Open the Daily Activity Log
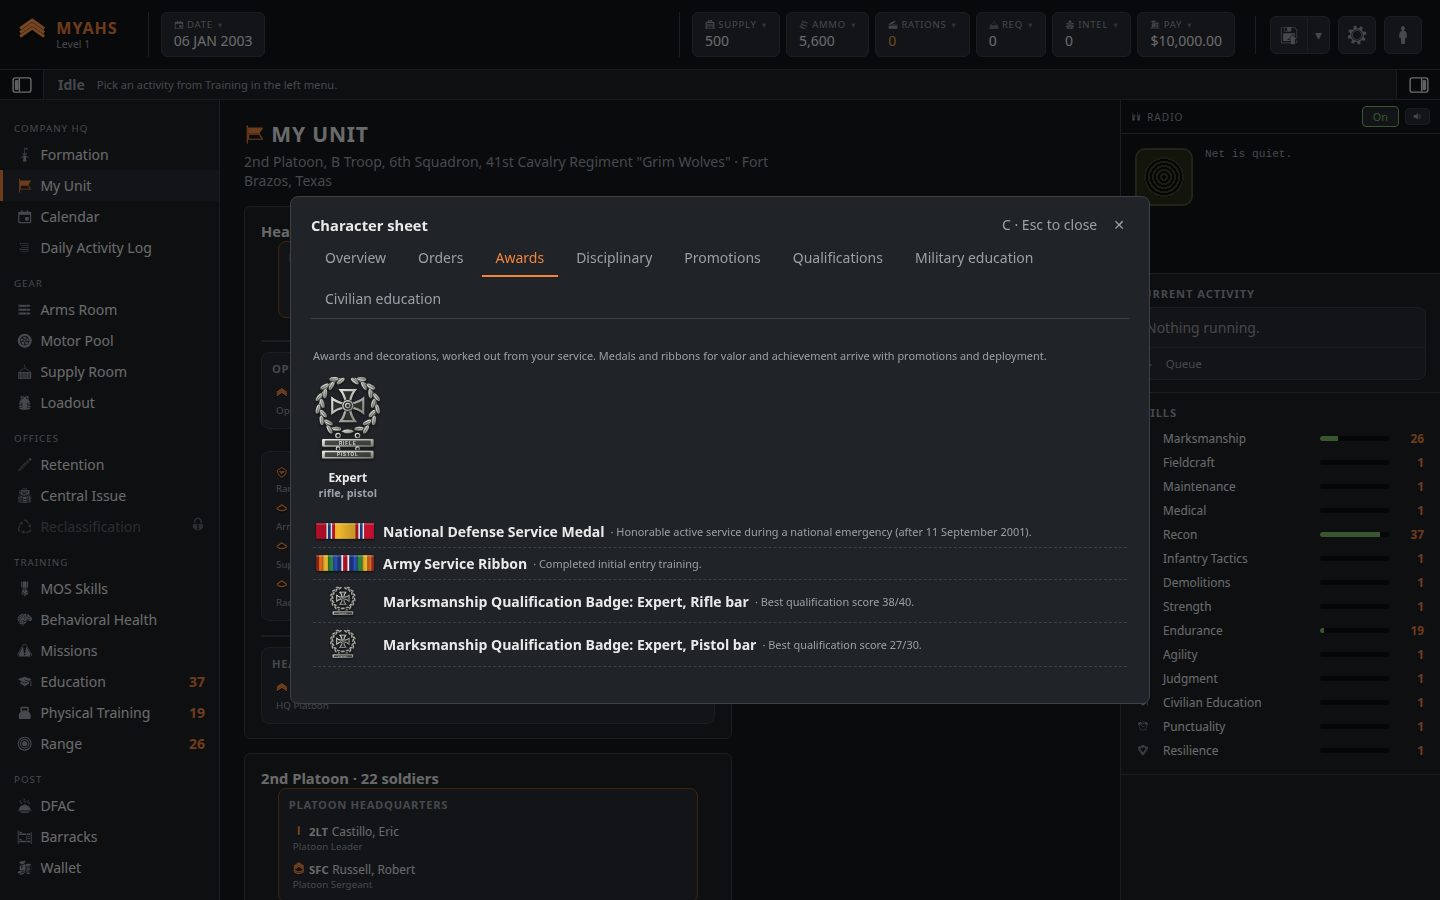Viewport: 1440px width, 900px height. click(x=110, y=248)
